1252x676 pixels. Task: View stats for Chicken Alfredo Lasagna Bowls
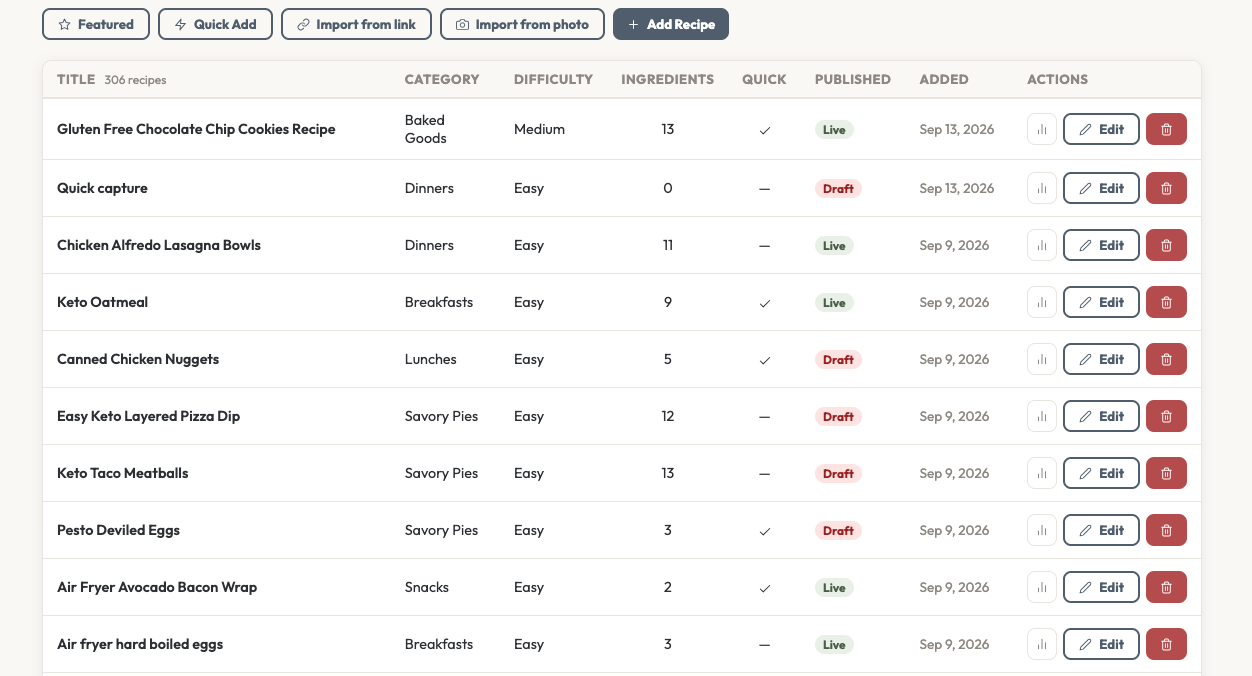point(1042,245)
